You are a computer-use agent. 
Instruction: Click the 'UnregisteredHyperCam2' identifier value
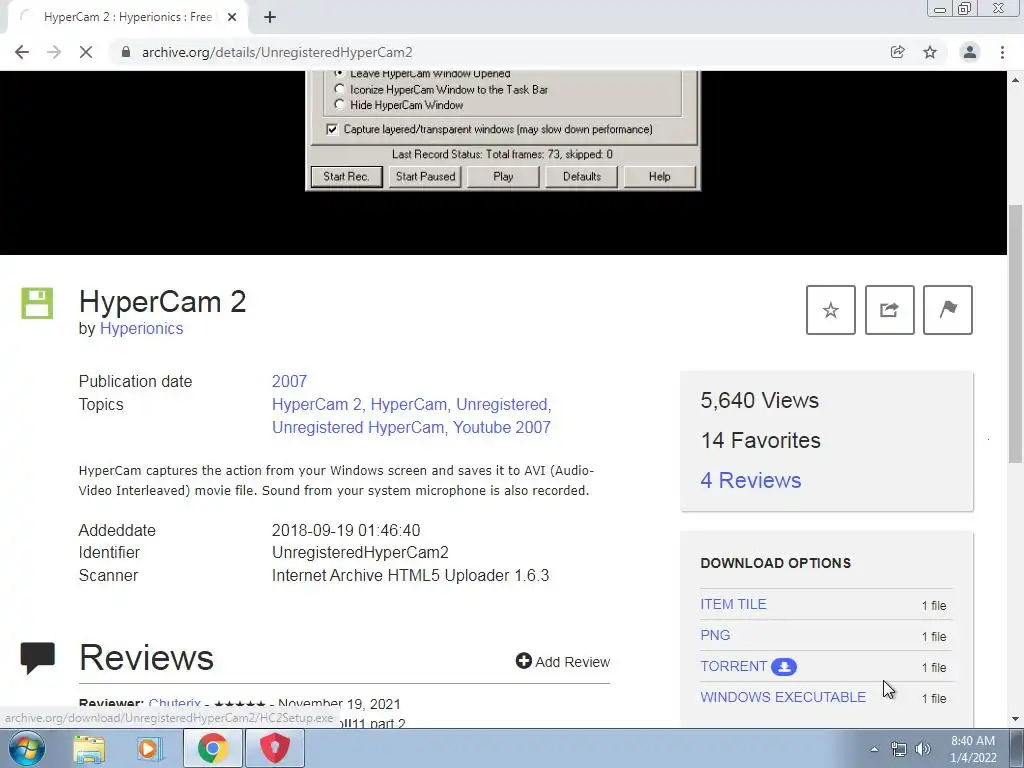(360, 552)
